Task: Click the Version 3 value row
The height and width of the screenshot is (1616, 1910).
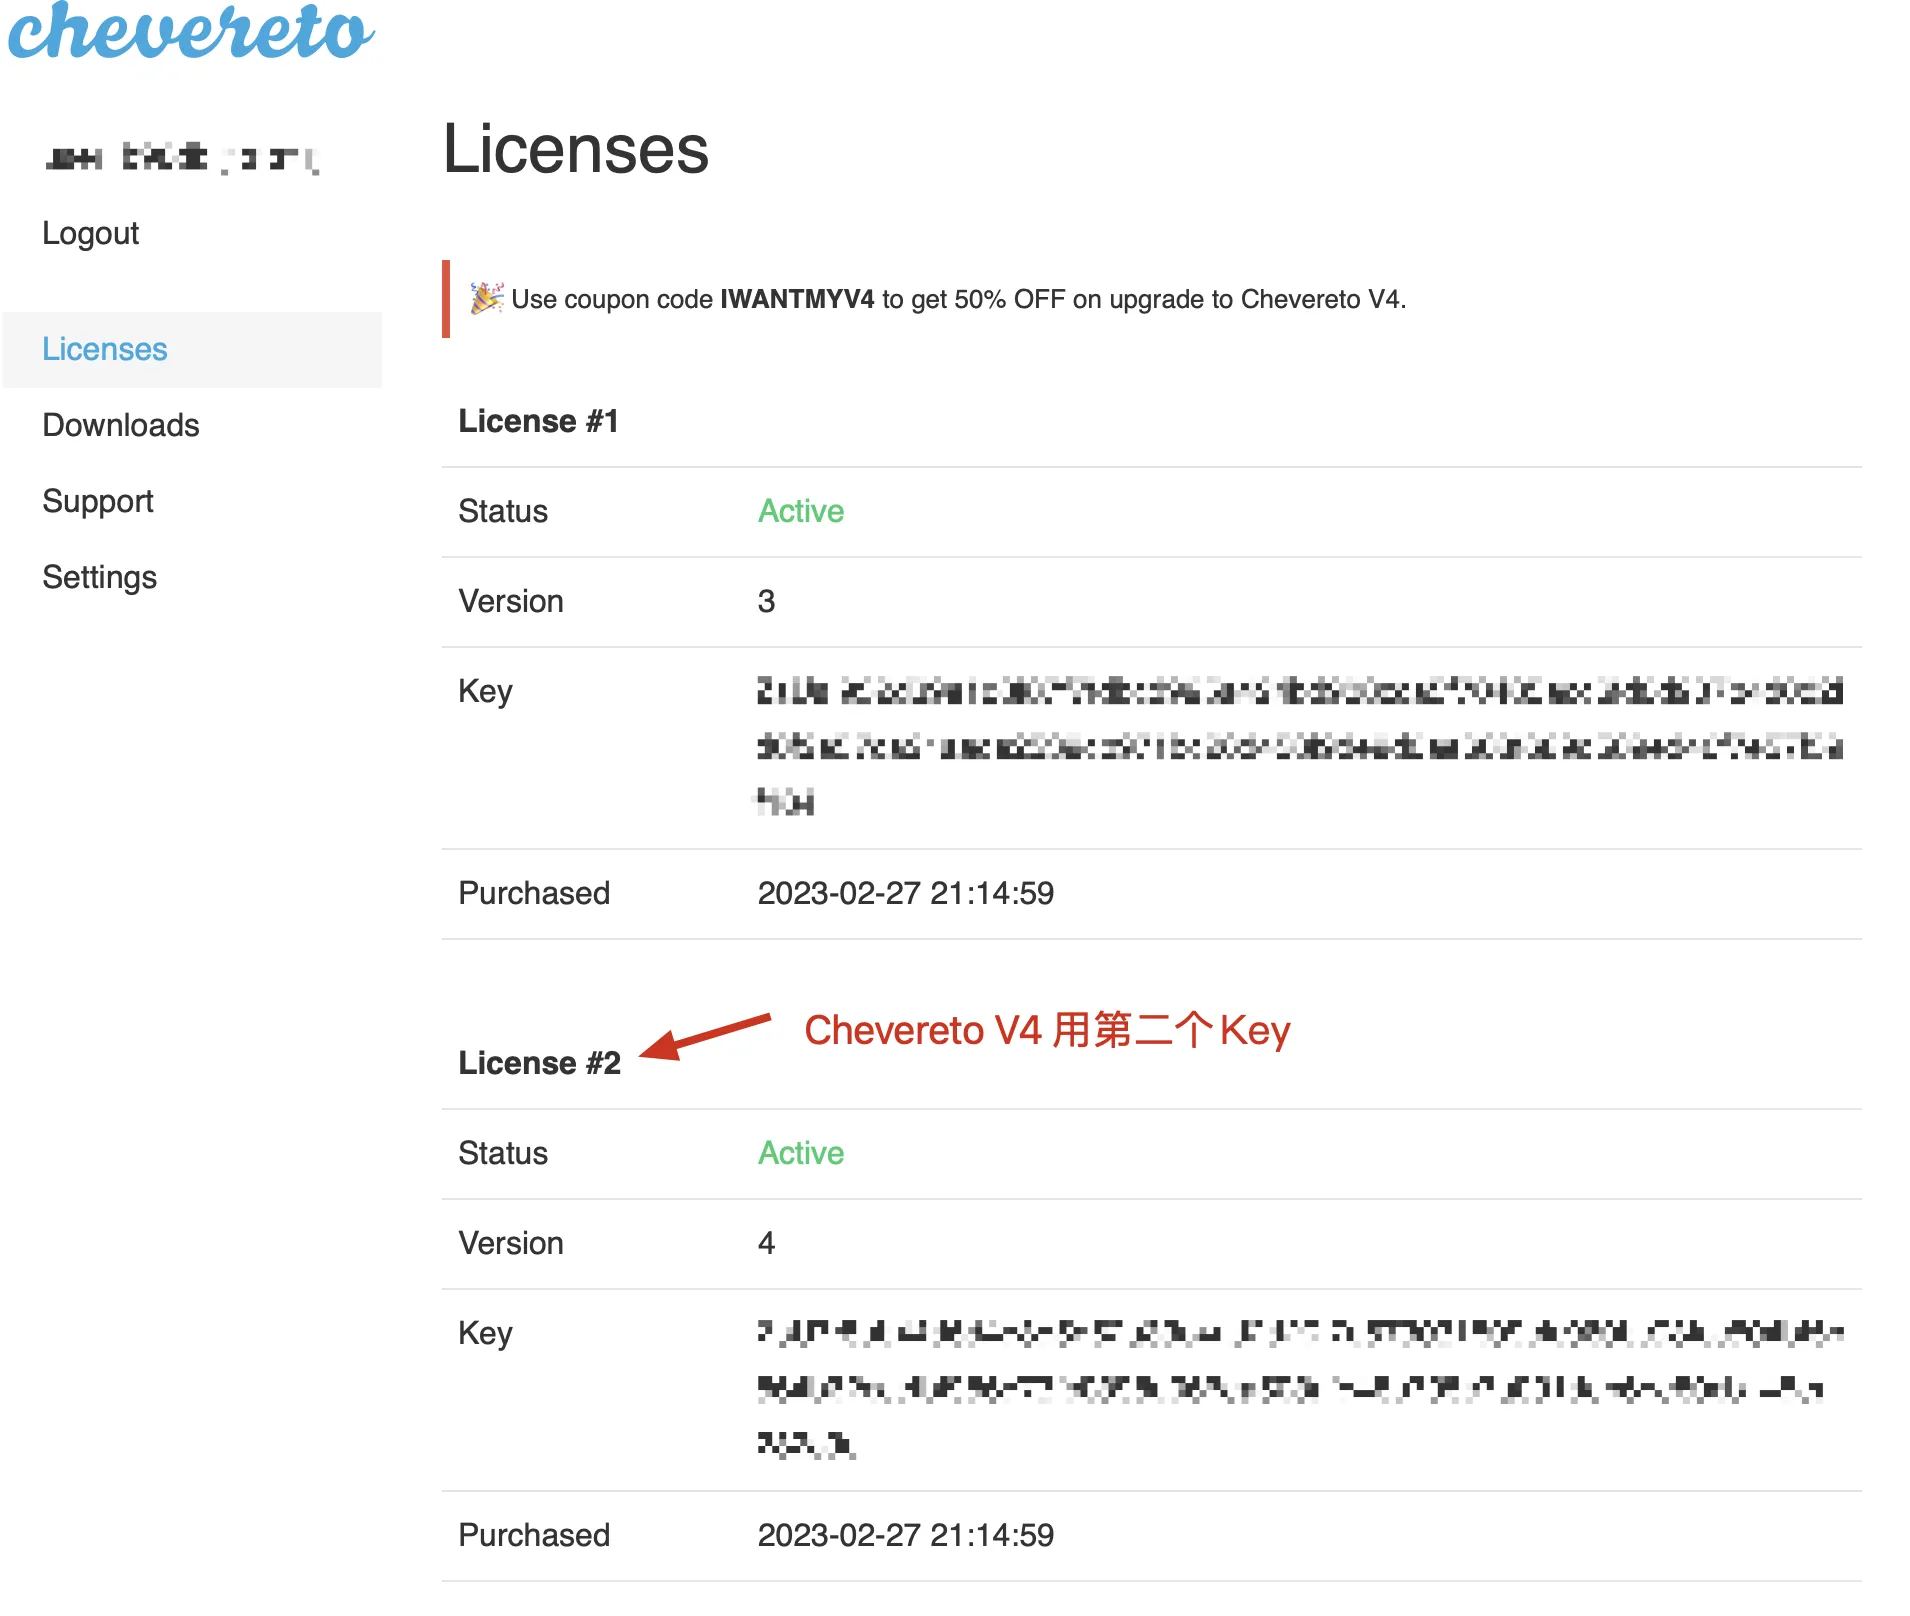Action: tap(767, 600)
